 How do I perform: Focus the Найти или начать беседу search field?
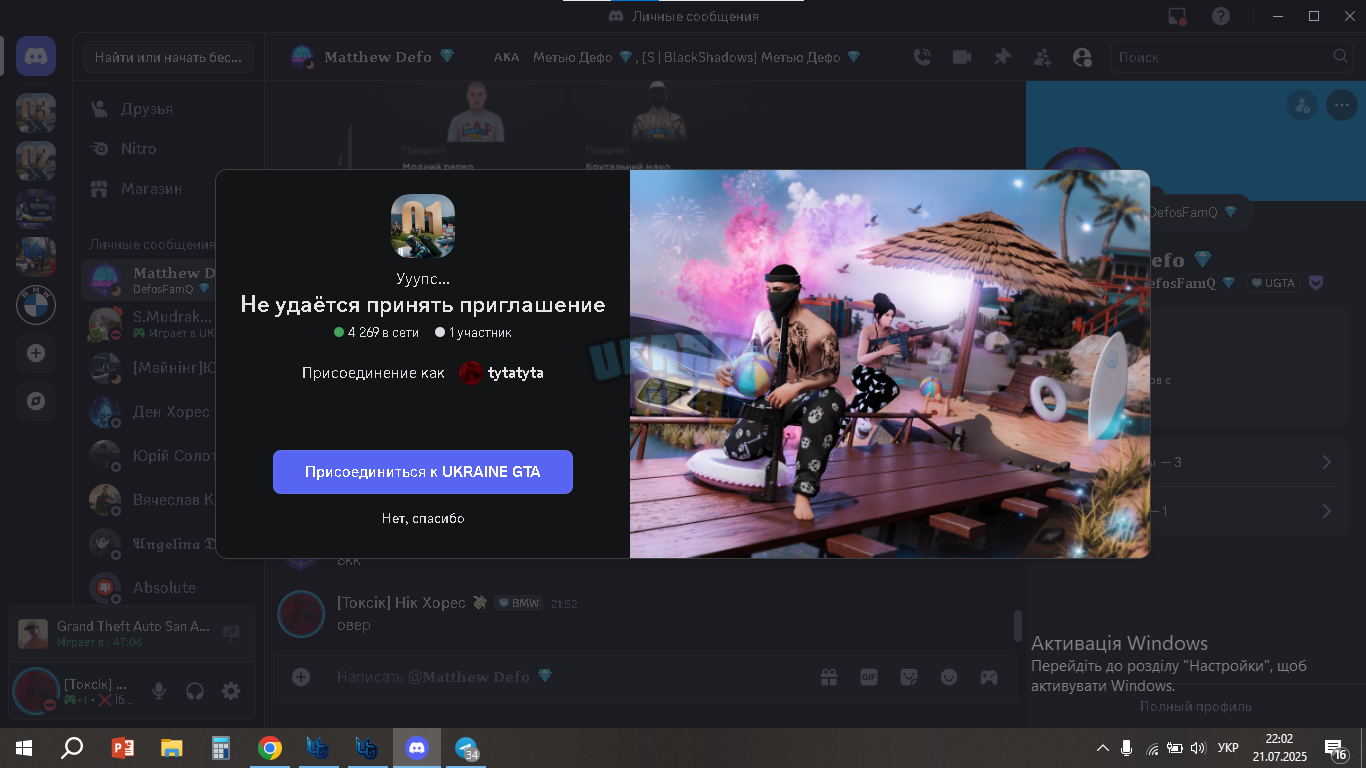[x=168, y=57]
